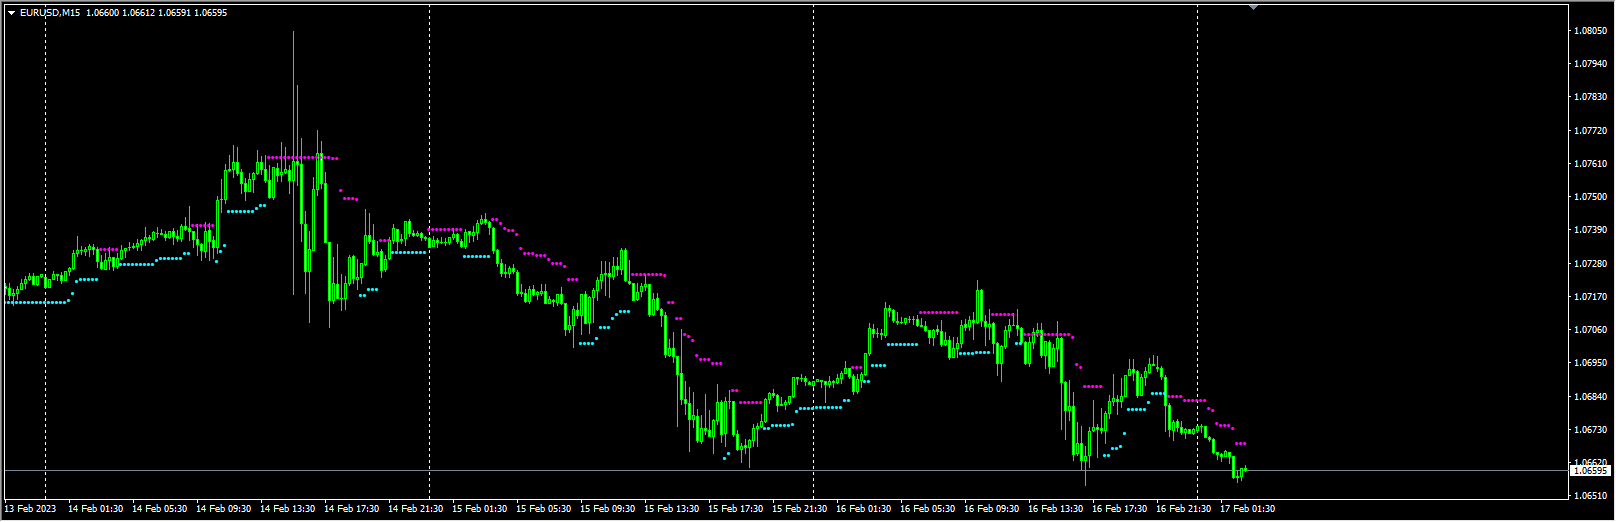
Task: Click the 1.08050 price scale label
Action: coord(1590,31)
